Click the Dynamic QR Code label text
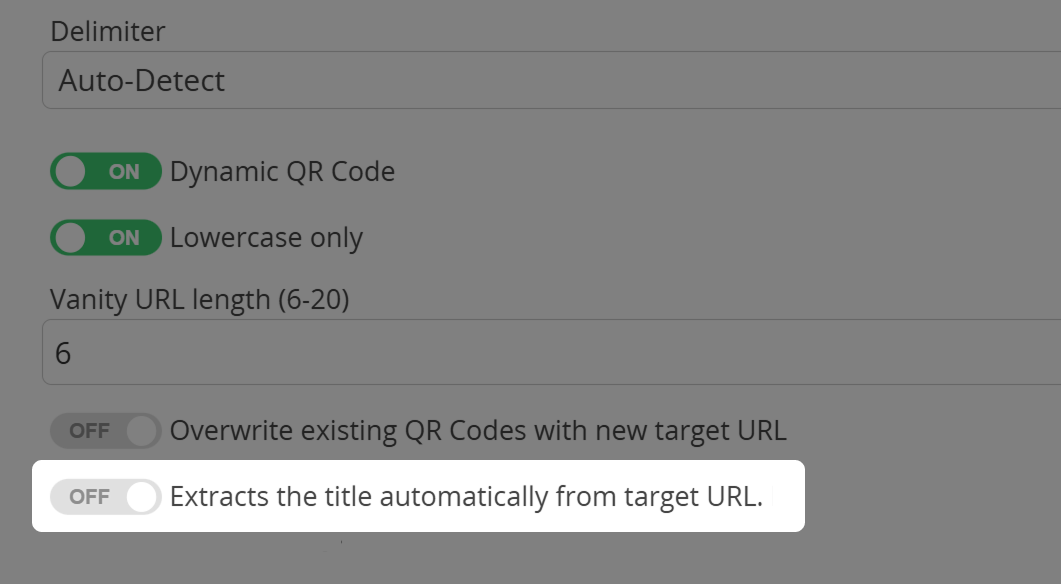This screenshot has height=584, width=1061. coord(282,171)
